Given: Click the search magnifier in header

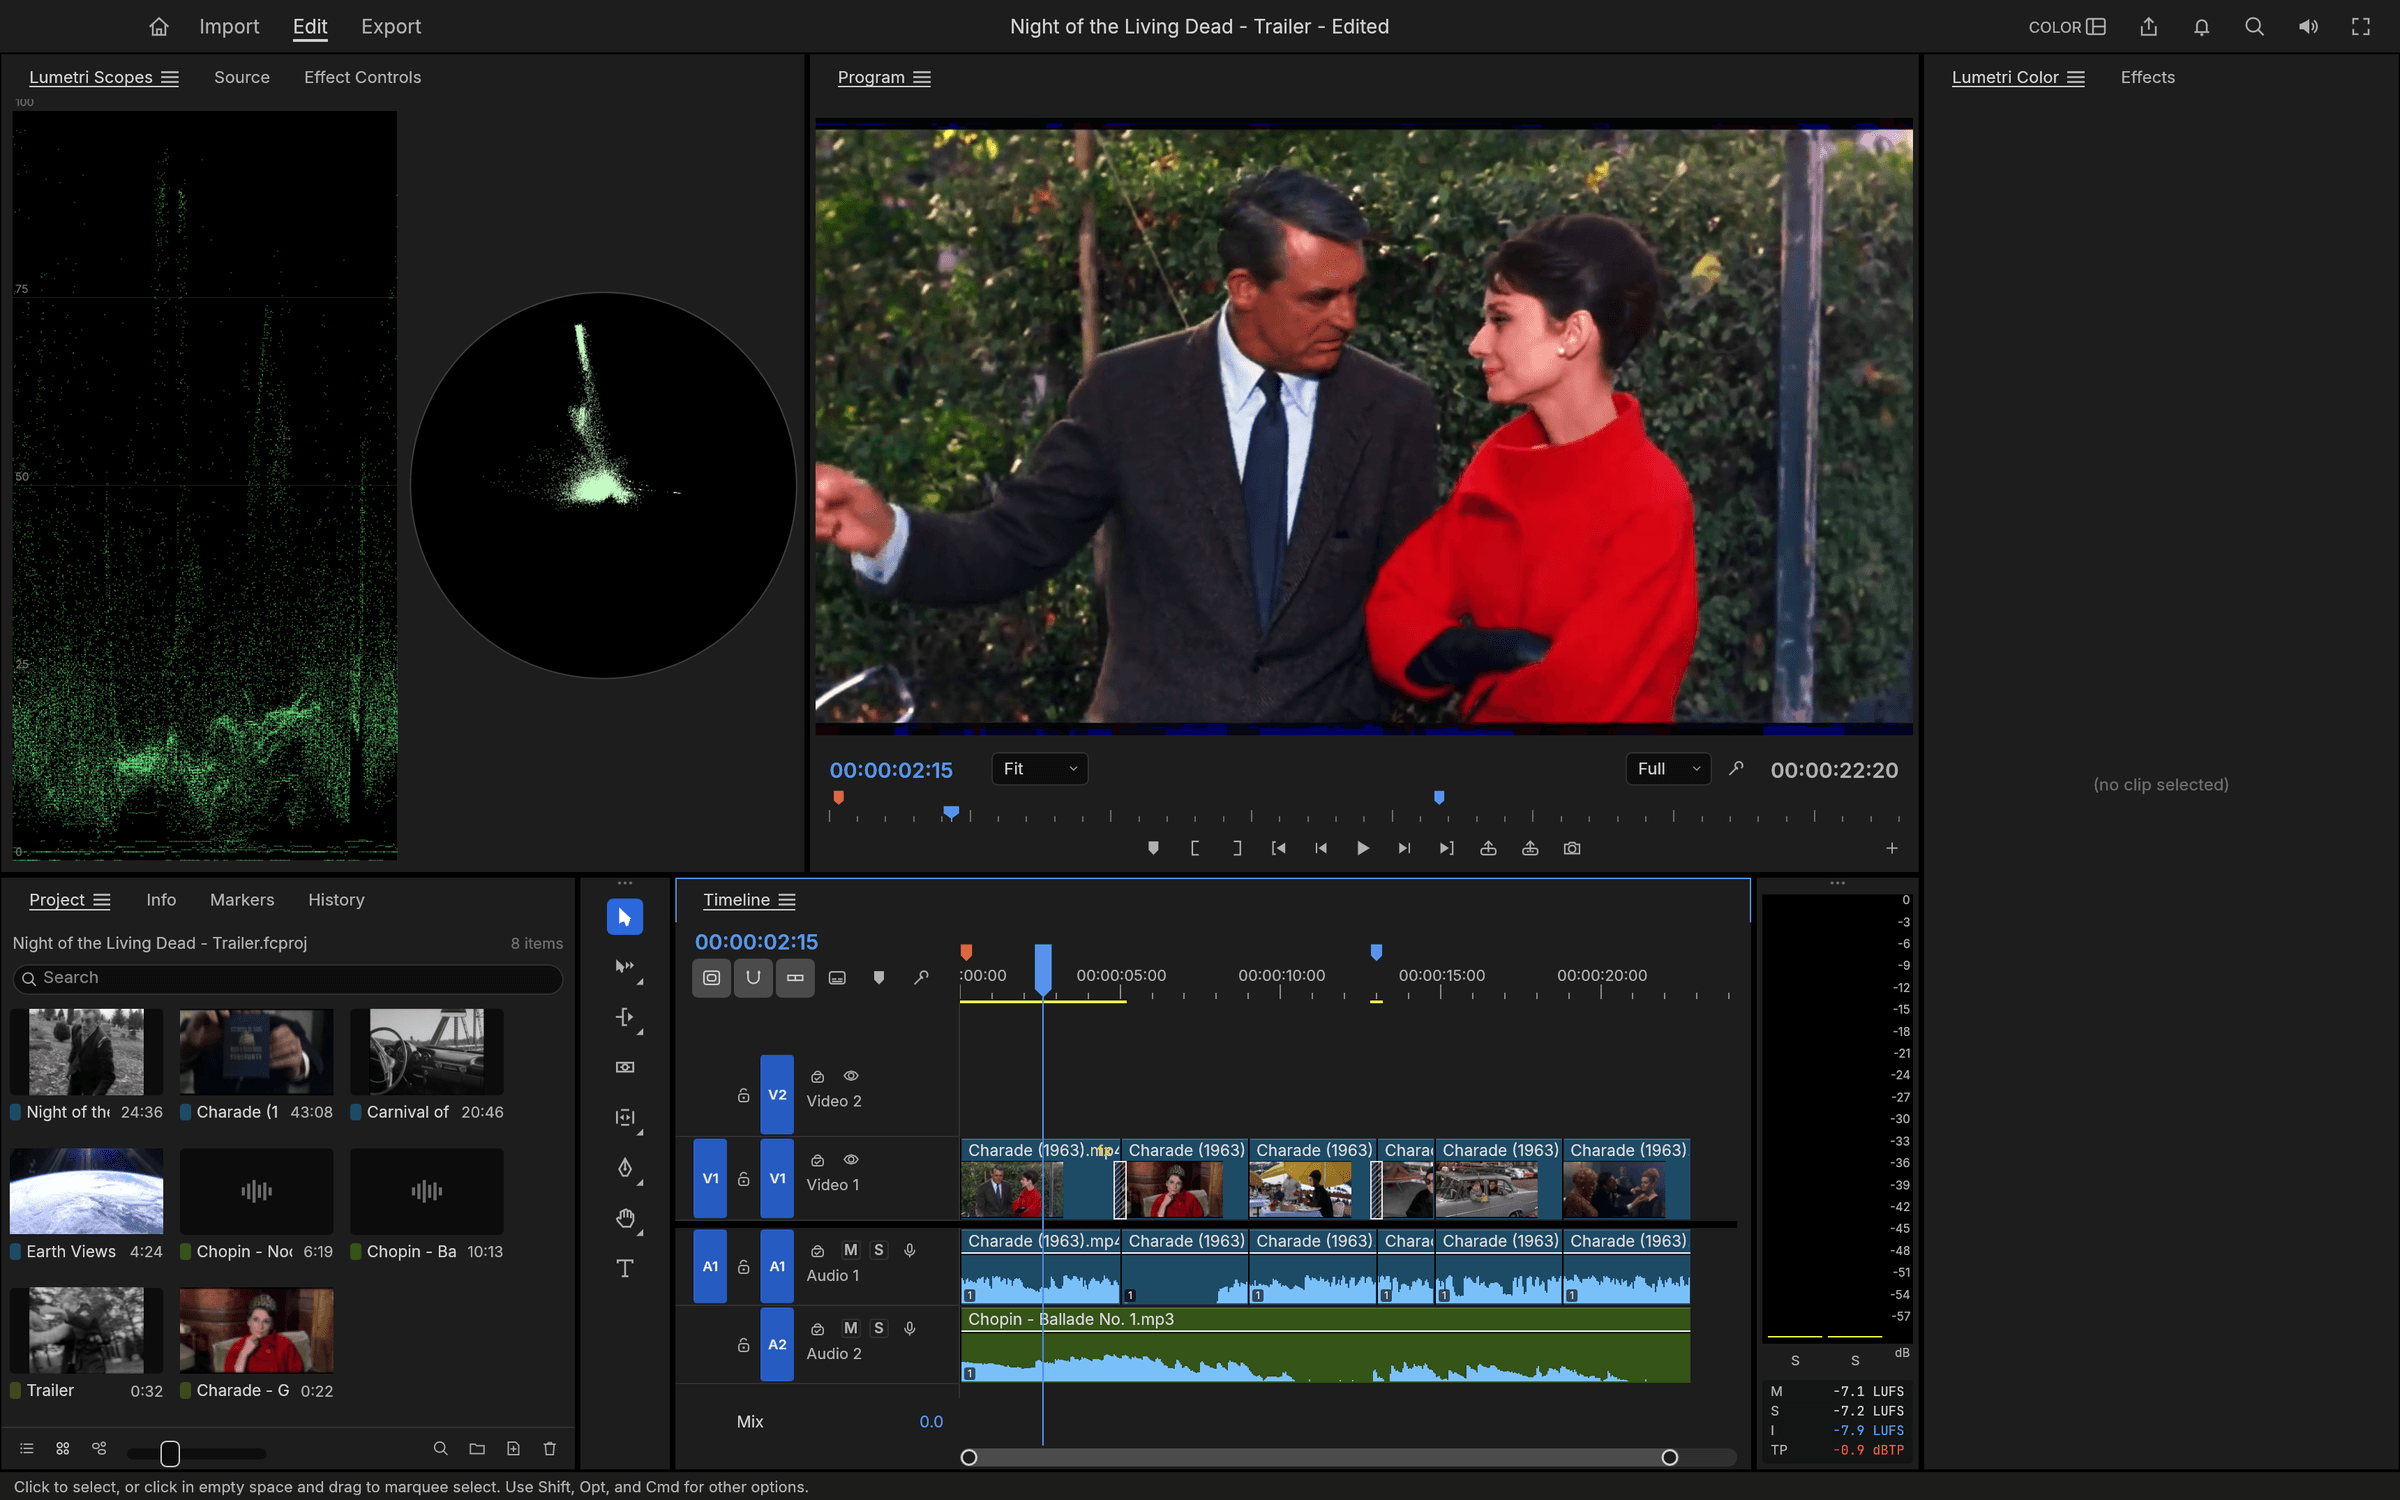Looking at the screenshot, I should point(2254,27).
